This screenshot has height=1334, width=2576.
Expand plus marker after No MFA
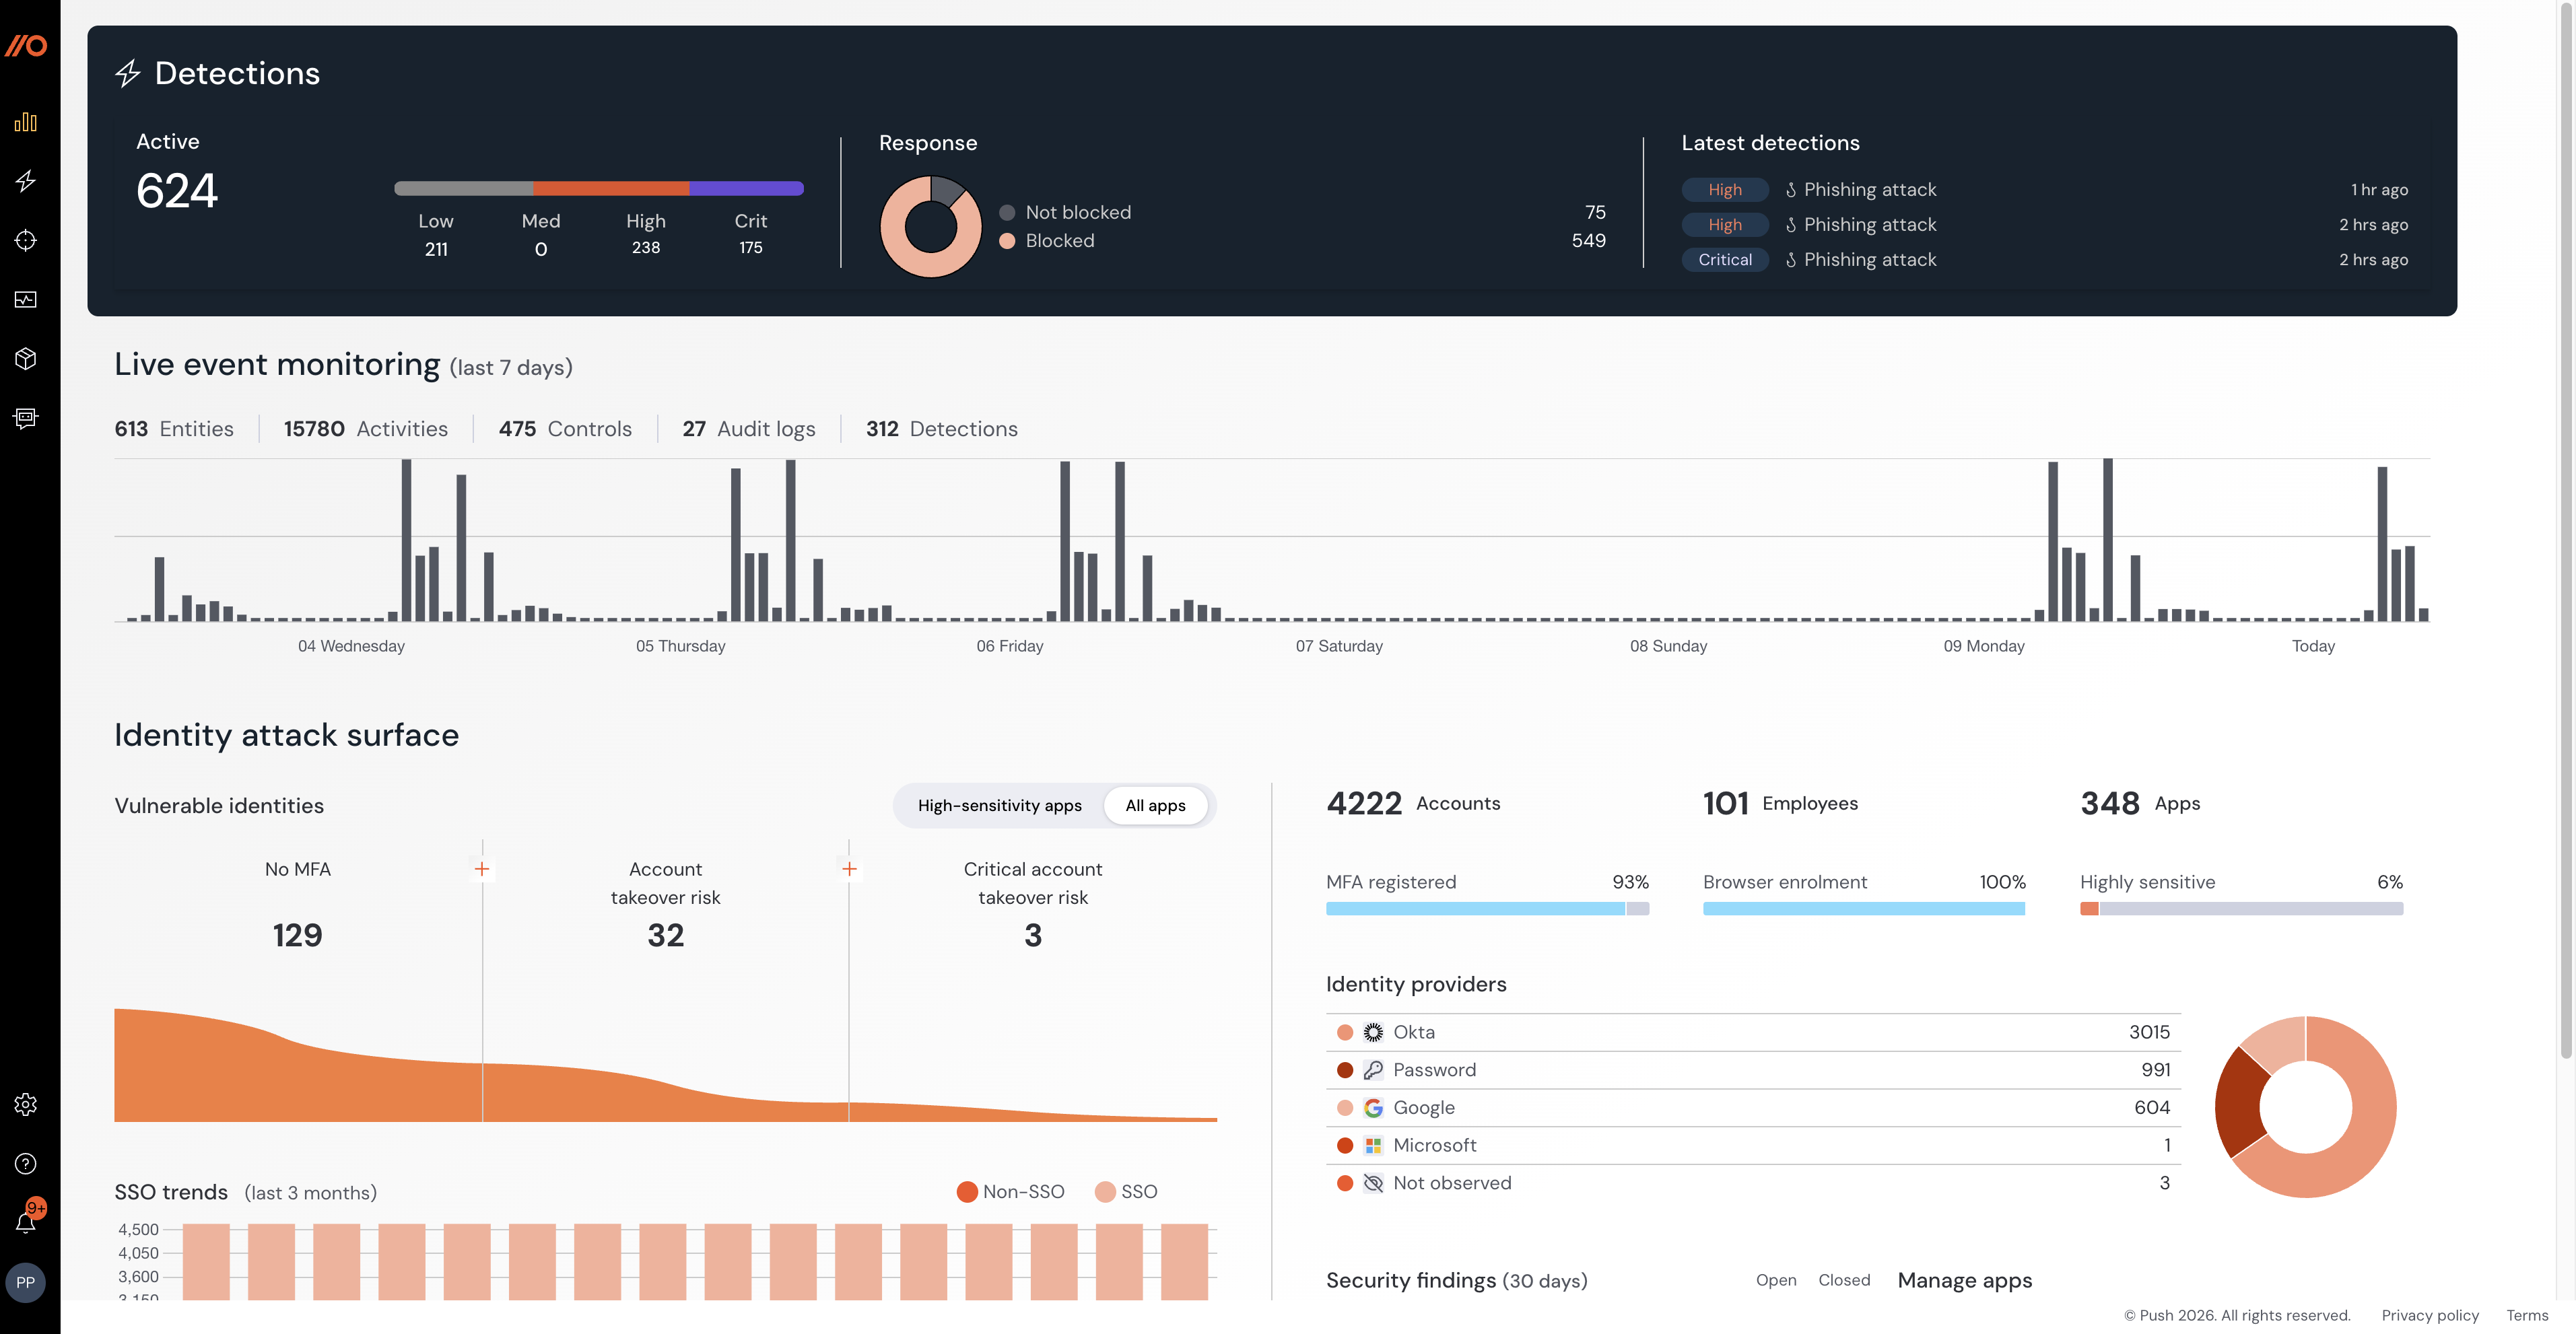coord(482,869)
